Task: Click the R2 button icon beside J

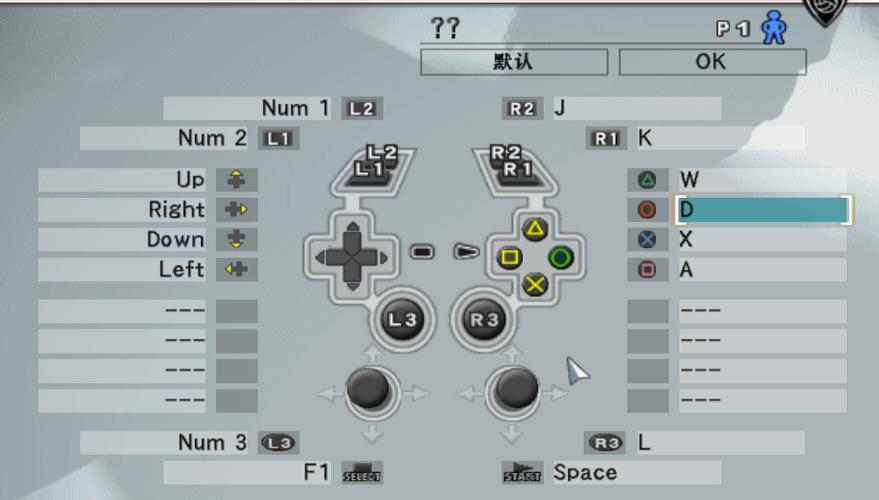Action: point(522,108)
